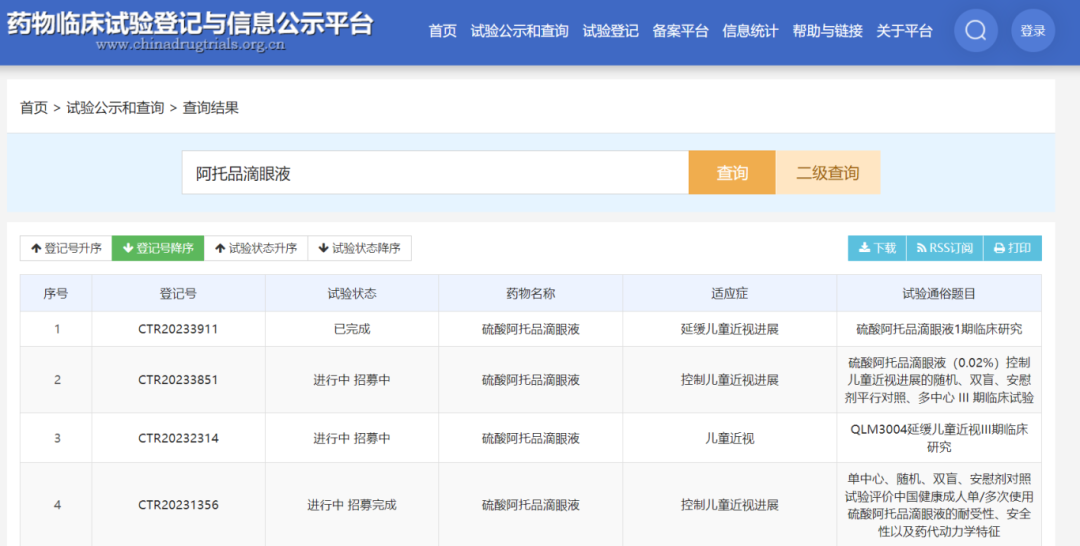Open 备案平台 navigation item

[x=681, y=31]
